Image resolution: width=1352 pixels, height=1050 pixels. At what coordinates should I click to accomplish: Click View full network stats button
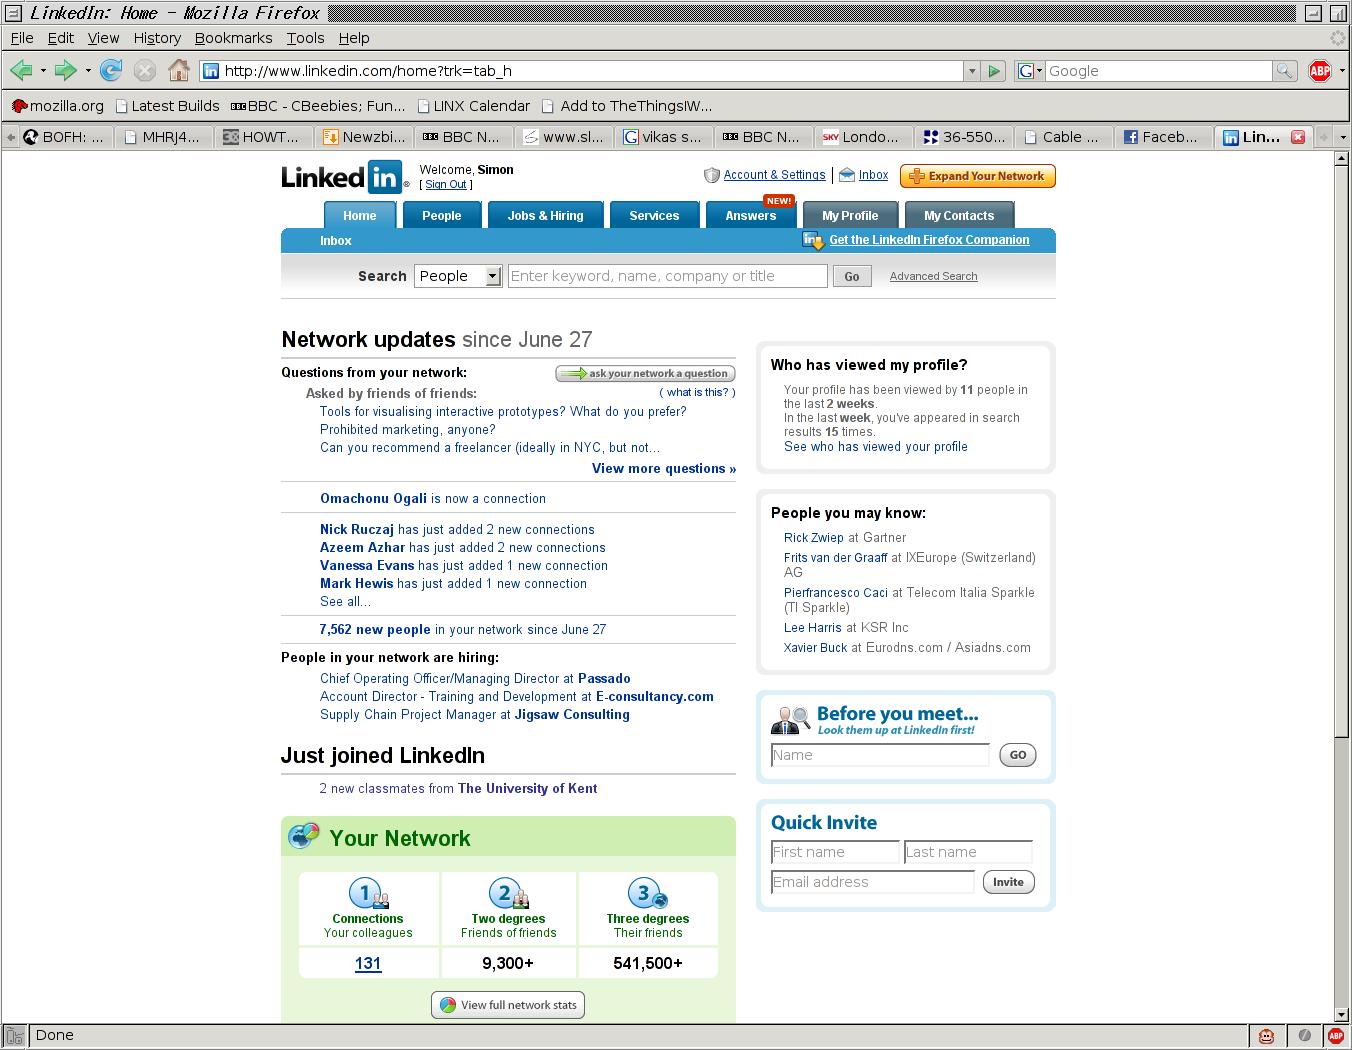pyautogui.click(x=508, y=1005)
